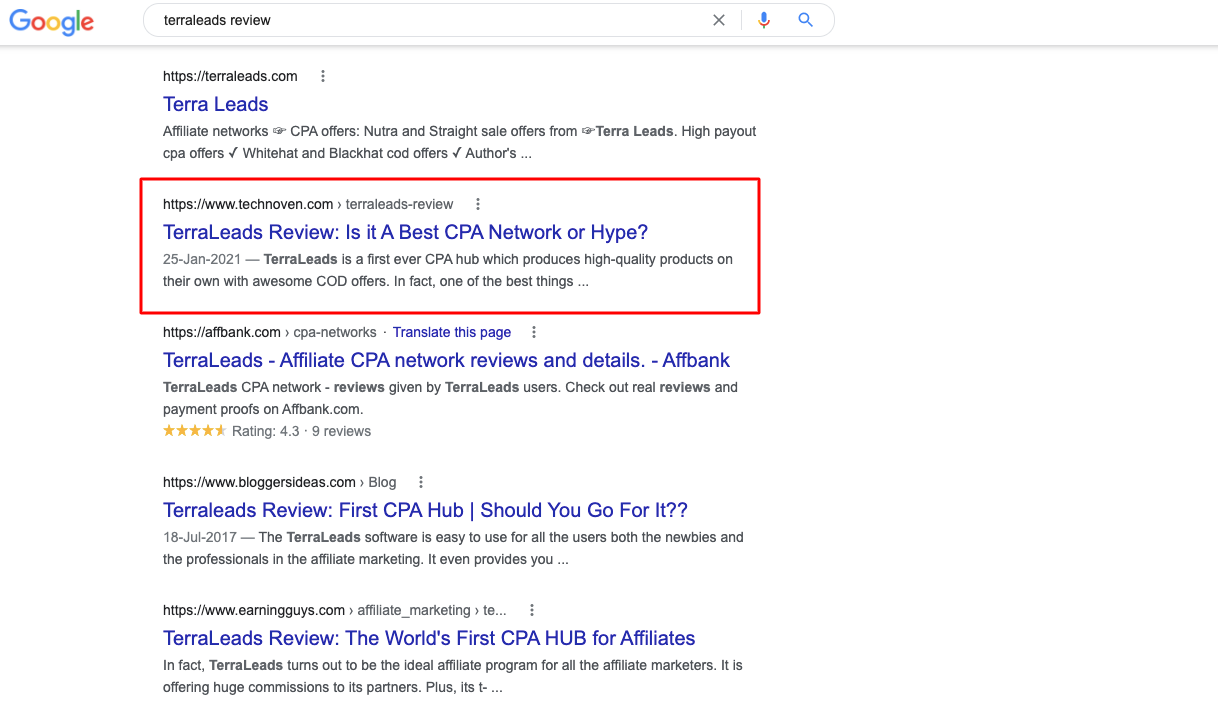
Task: Open three-dot menu for affbank.com result
Action: click(x=534, y=332)
